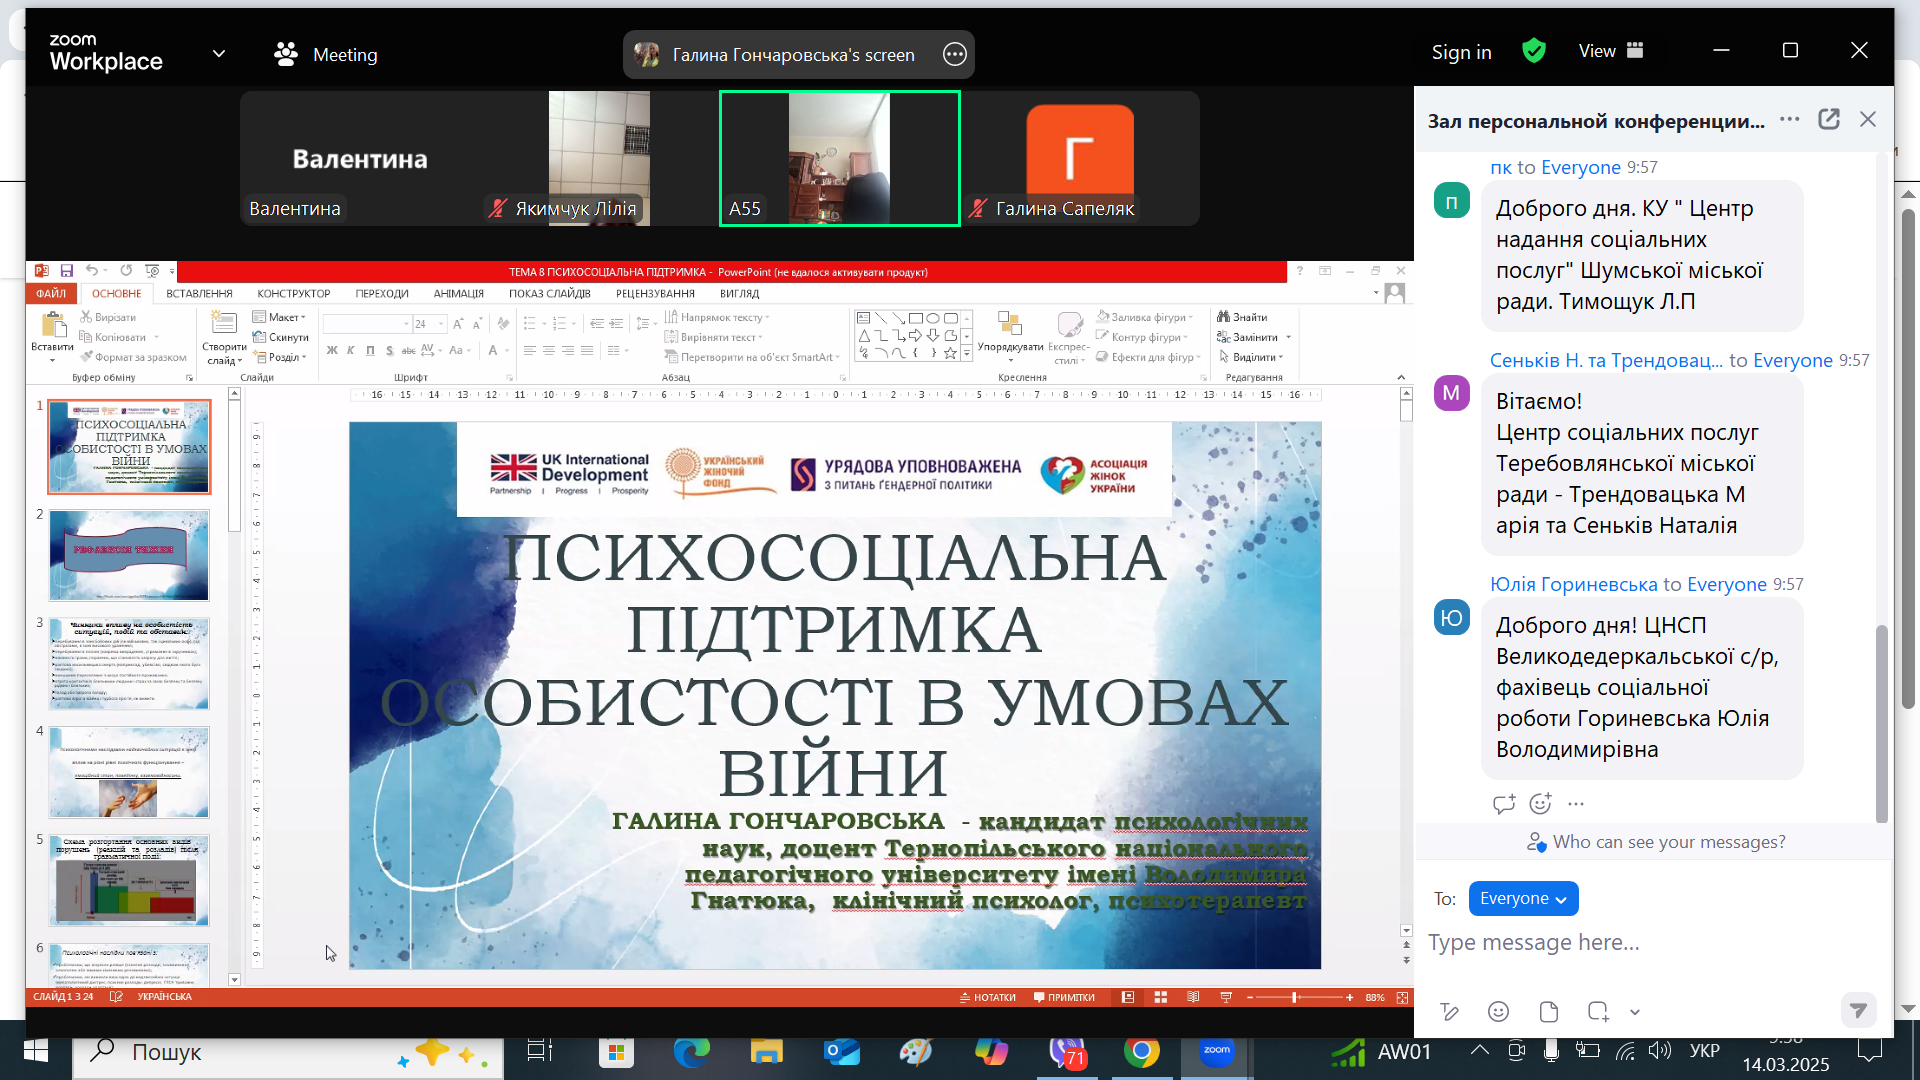
Task: Open the Meeting menu item
Action: click(326, 55)
